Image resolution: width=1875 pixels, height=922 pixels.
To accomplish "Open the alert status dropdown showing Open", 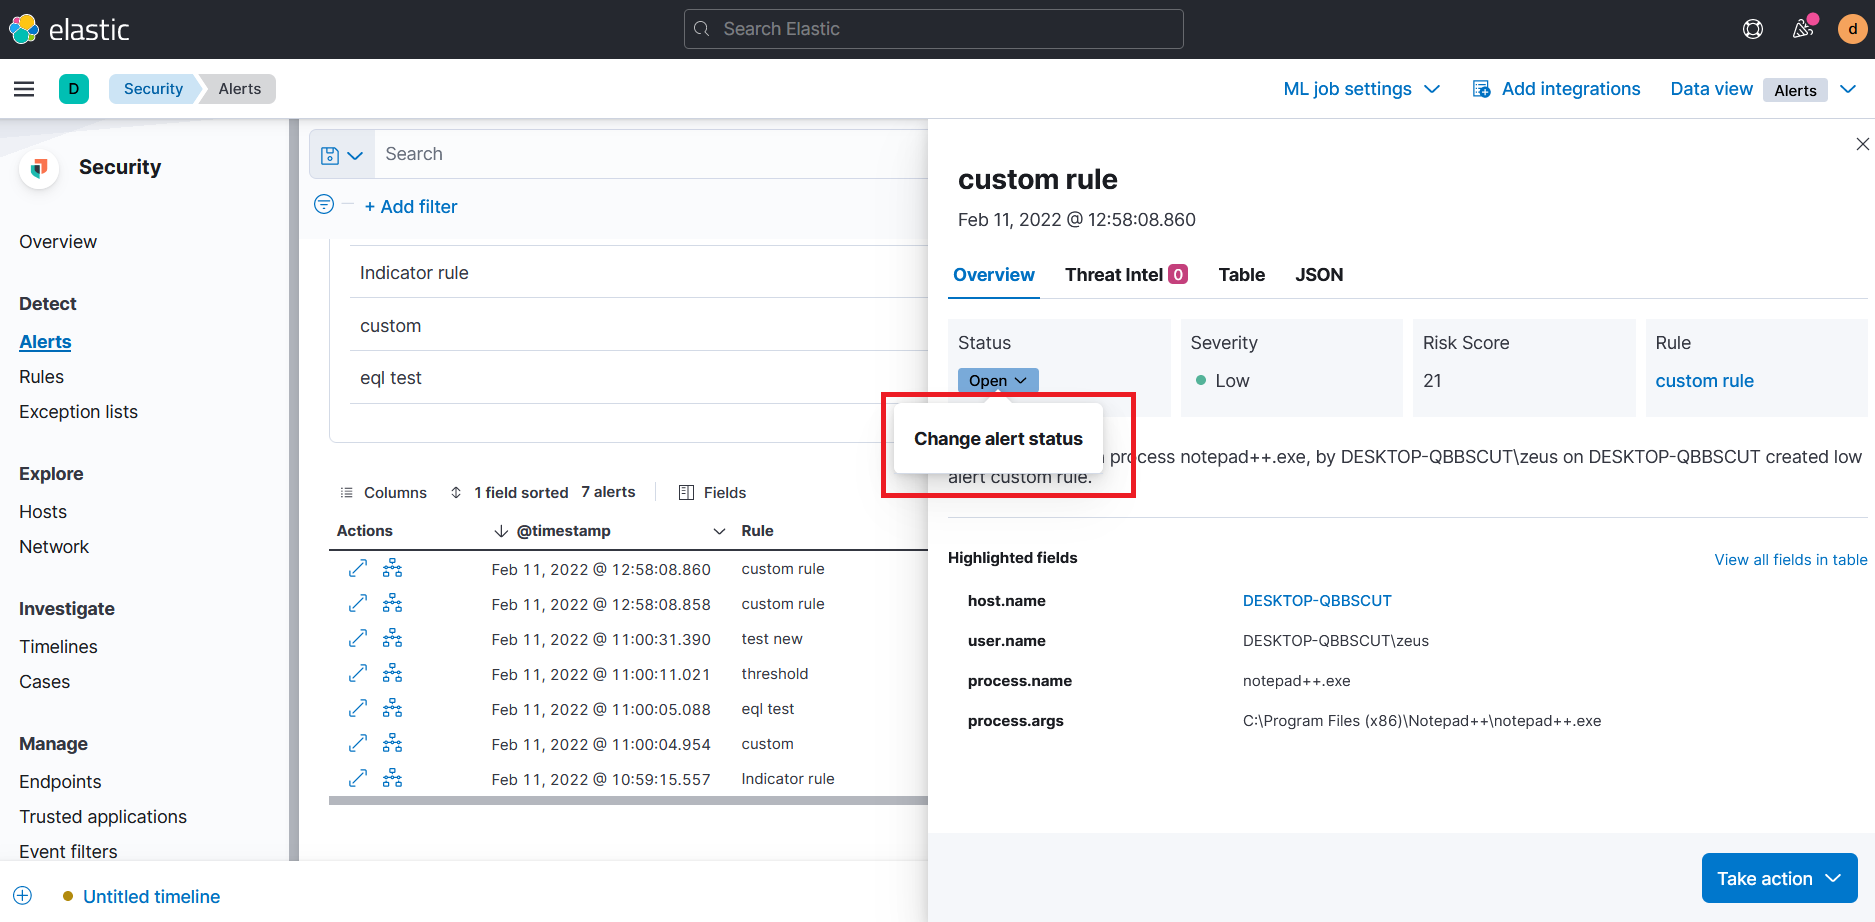I will (x=997, y=380).
